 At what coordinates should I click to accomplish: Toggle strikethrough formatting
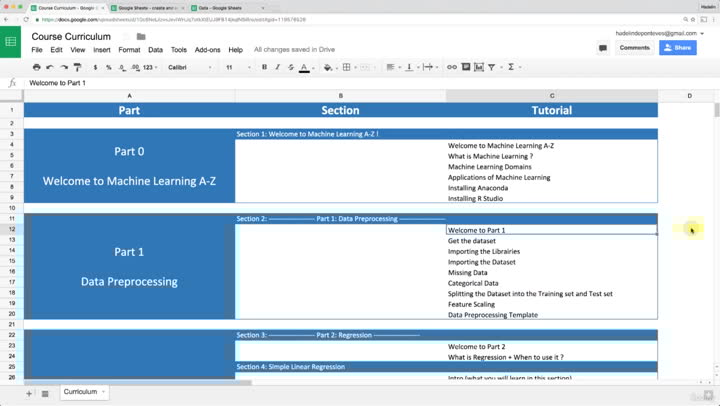pyautogui.click(x=291, y=67)
